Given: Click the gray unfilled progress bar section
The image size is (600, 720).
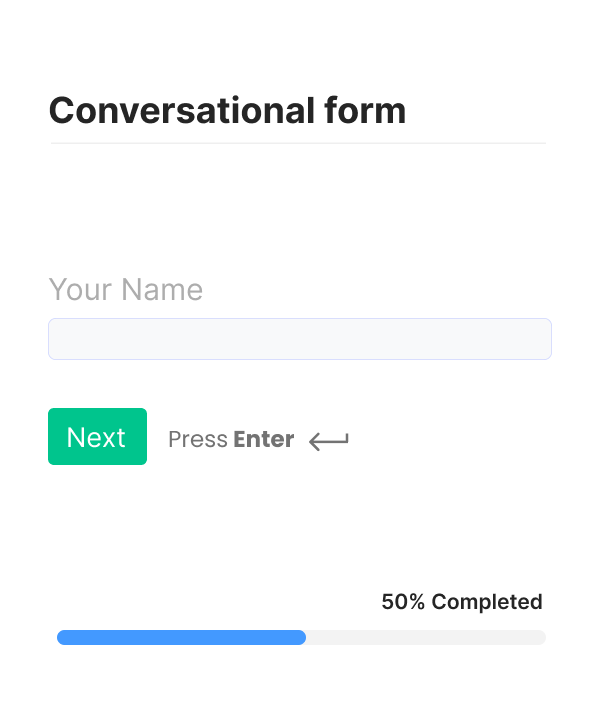Looking at the screenshot, I should point(425,637).
